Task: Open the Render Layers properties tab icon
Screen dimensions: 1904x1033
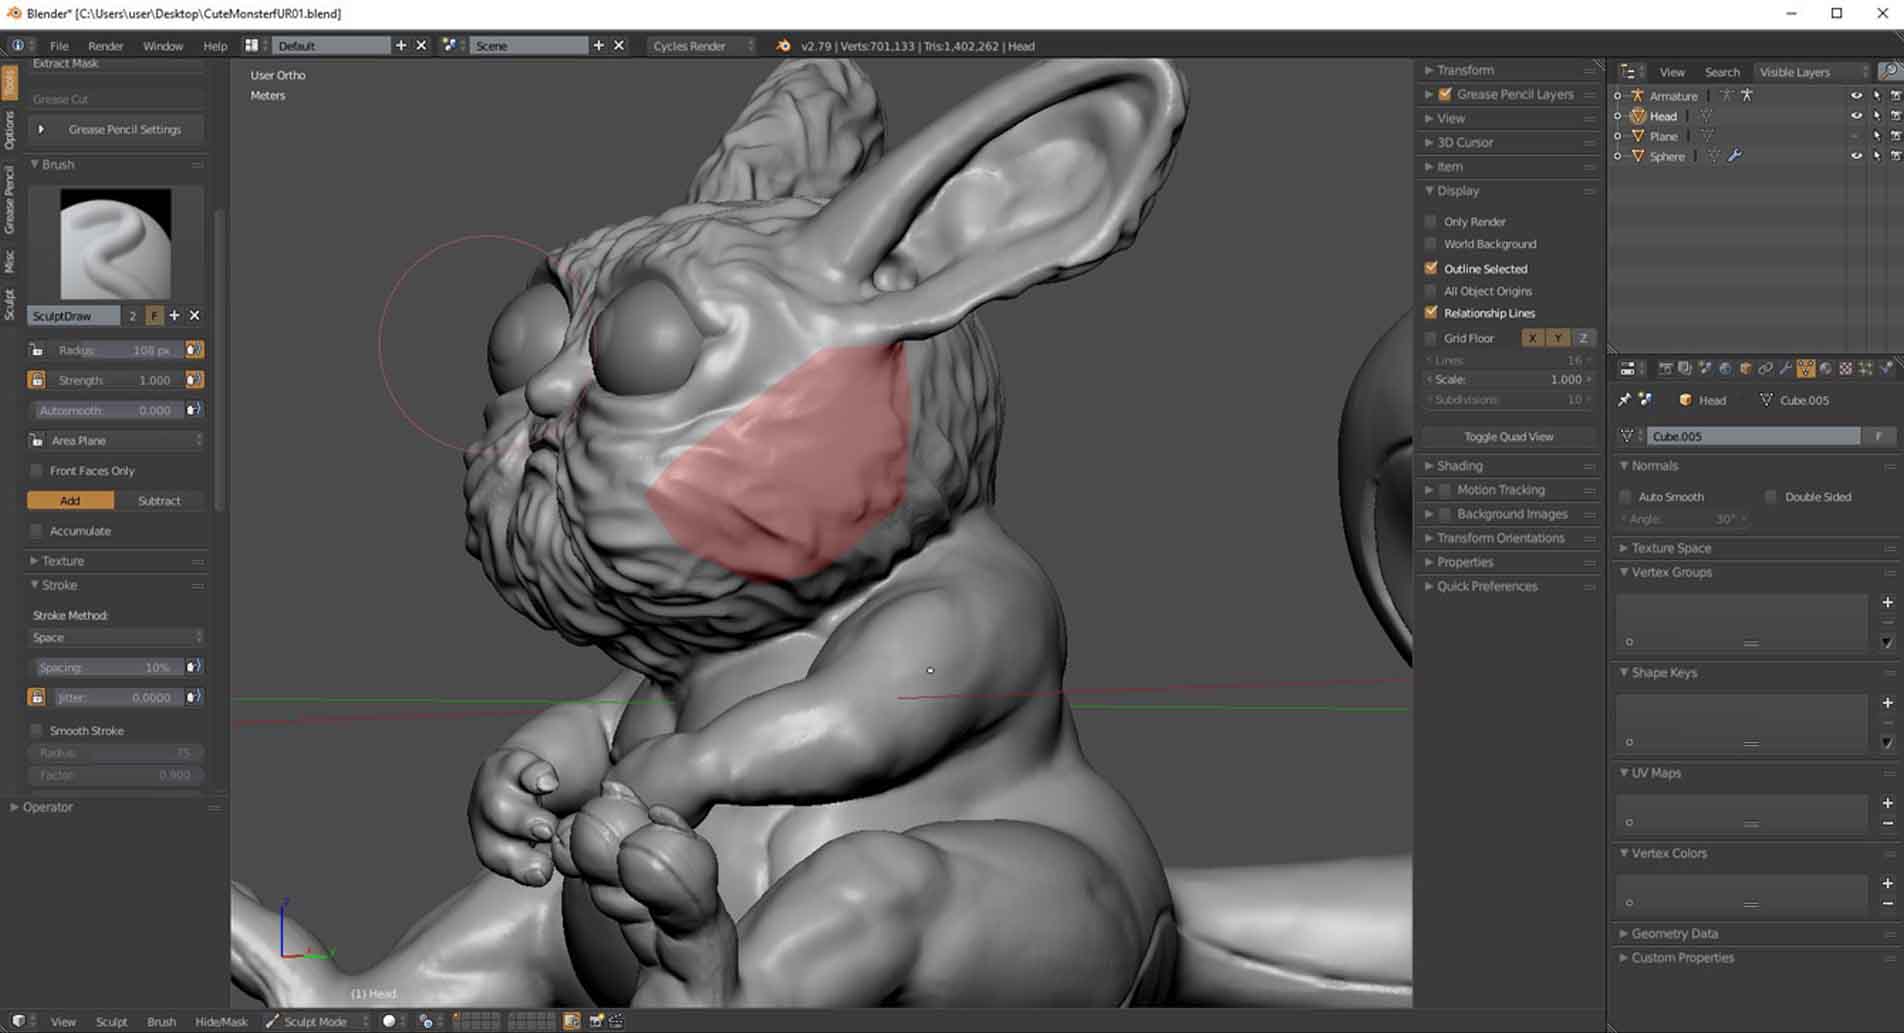Action: point(1685,369)
